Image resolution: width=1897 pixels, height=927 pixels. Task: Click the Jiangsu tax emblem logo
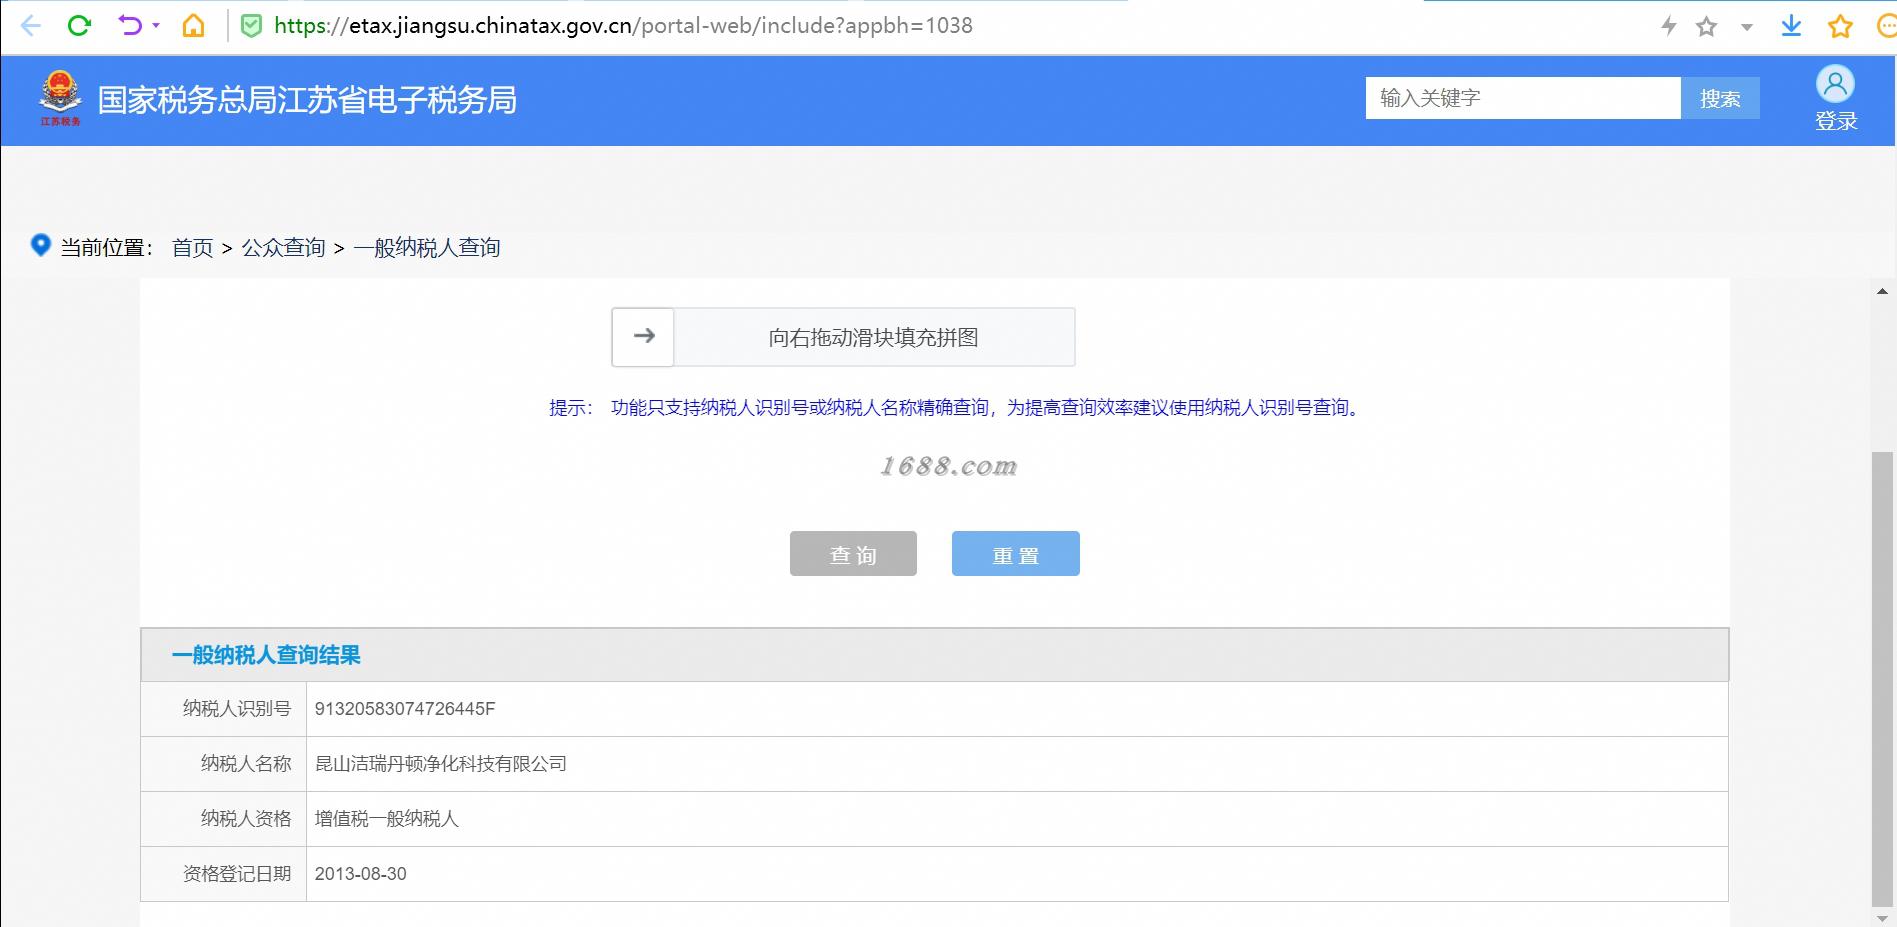tap(60, 98)
